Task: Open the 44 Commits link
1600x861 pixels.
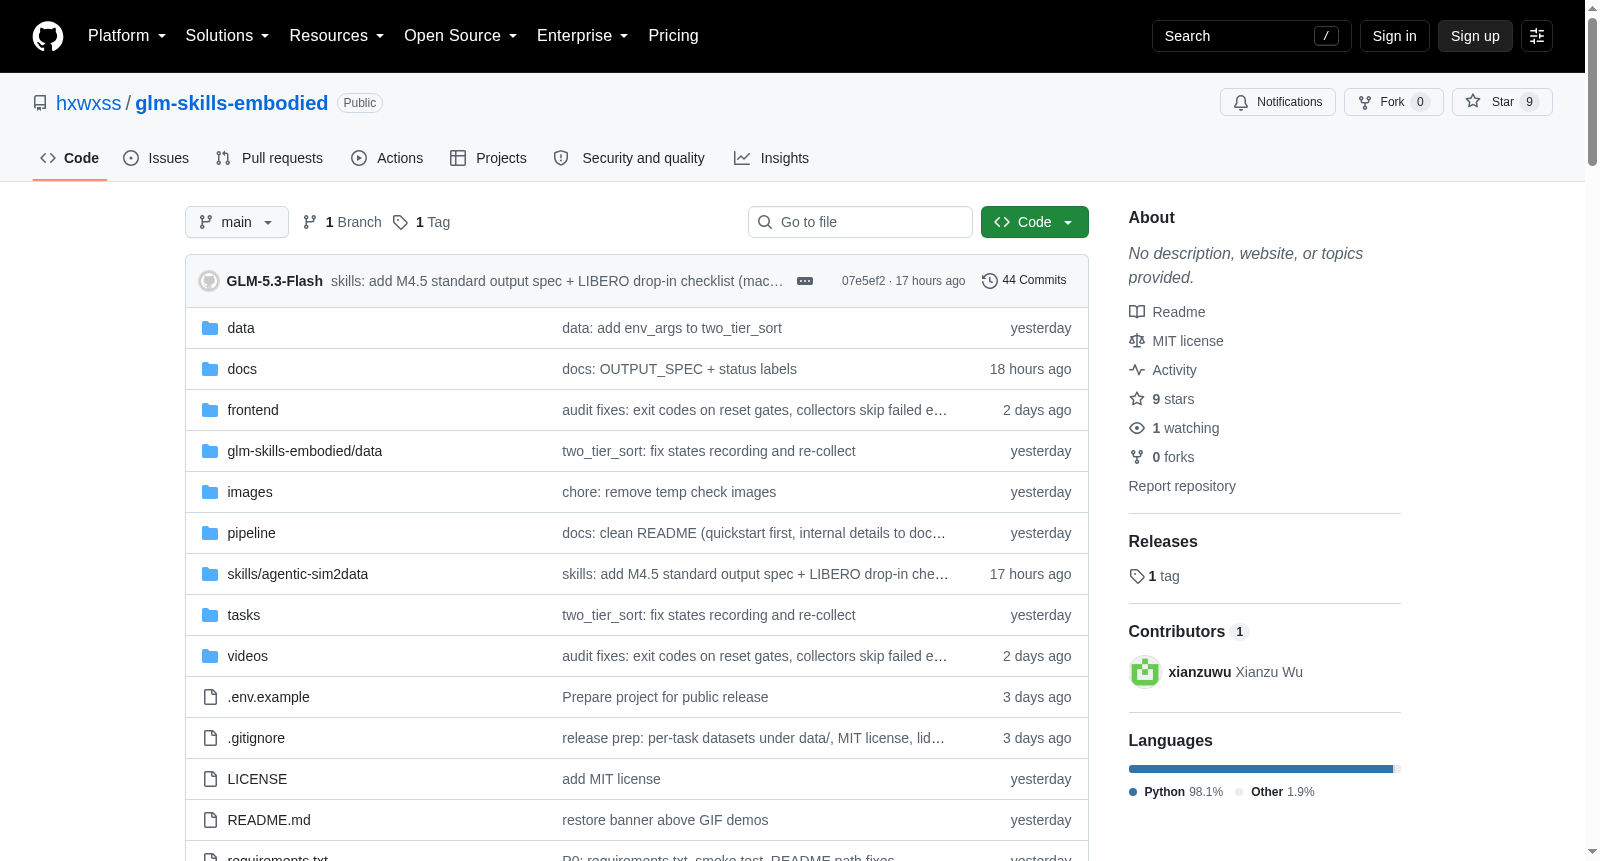Action: (x=1024, y=281)
